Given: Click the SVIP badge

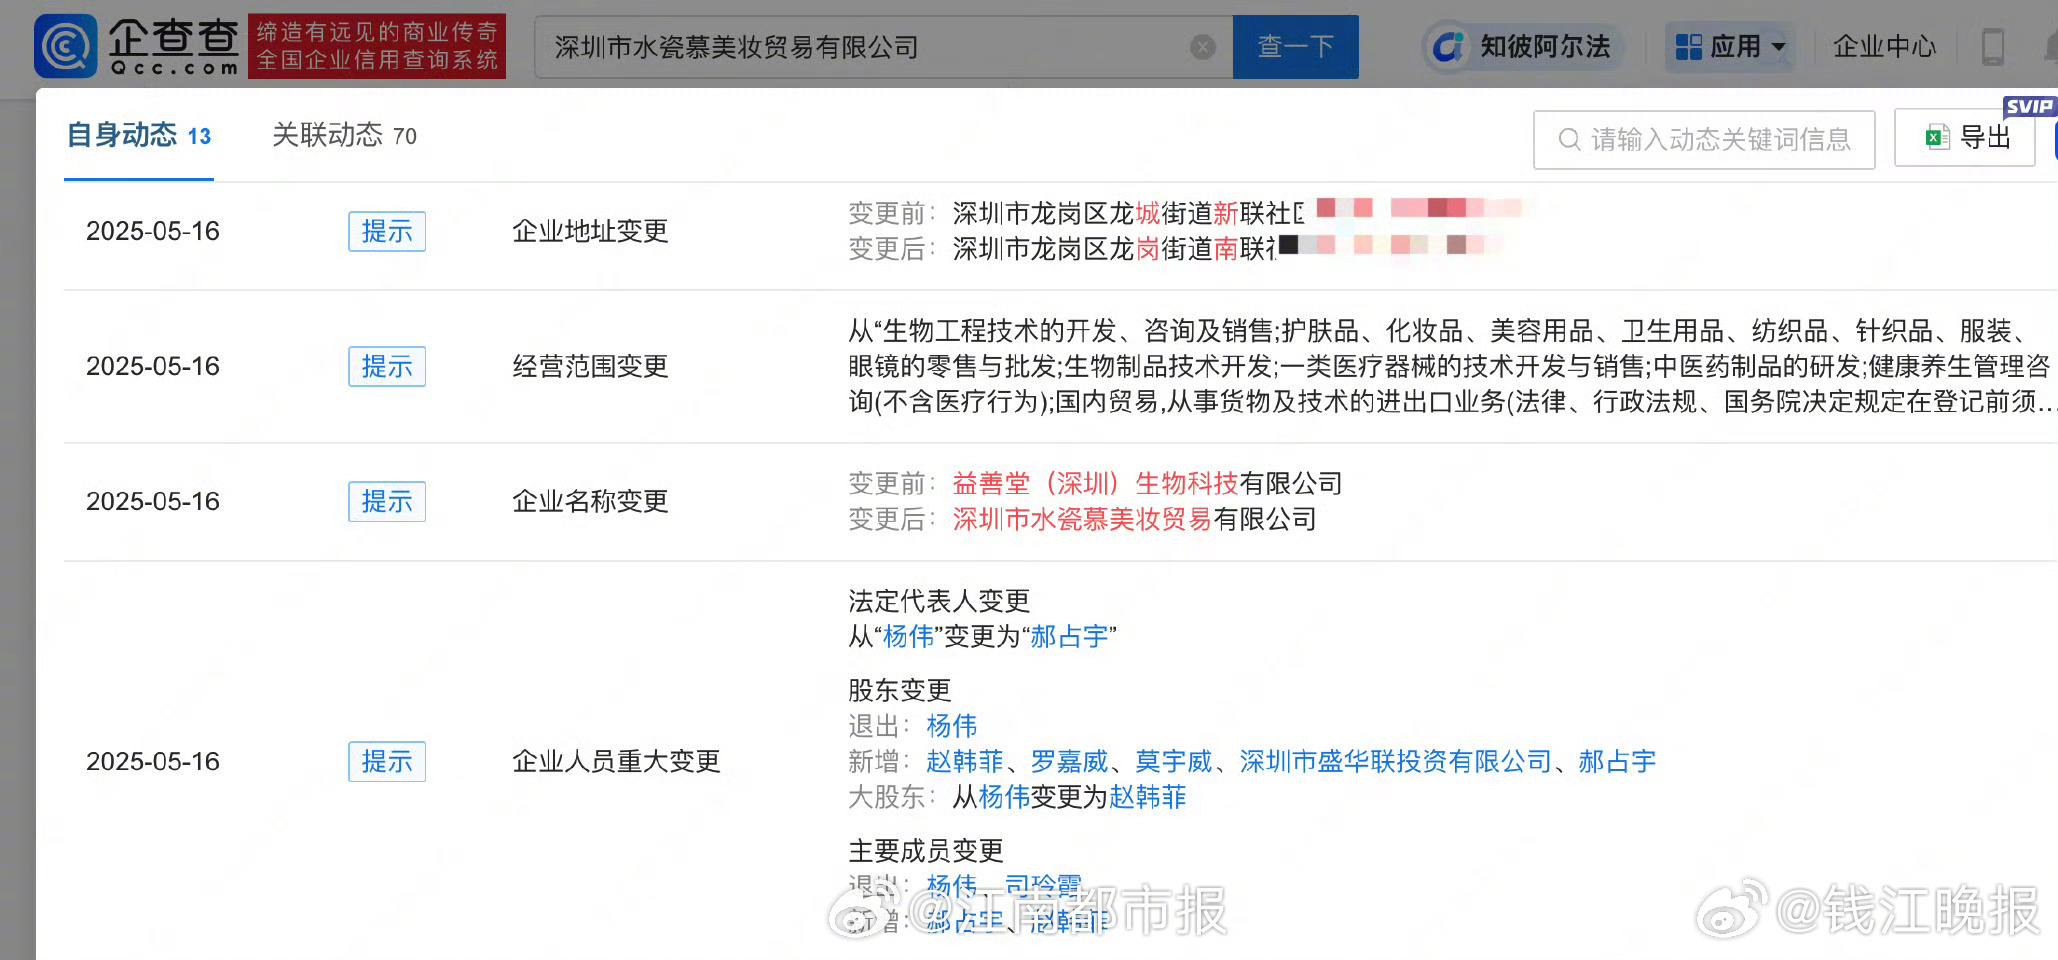Looking at the screenshot, I should (2029, 106).
